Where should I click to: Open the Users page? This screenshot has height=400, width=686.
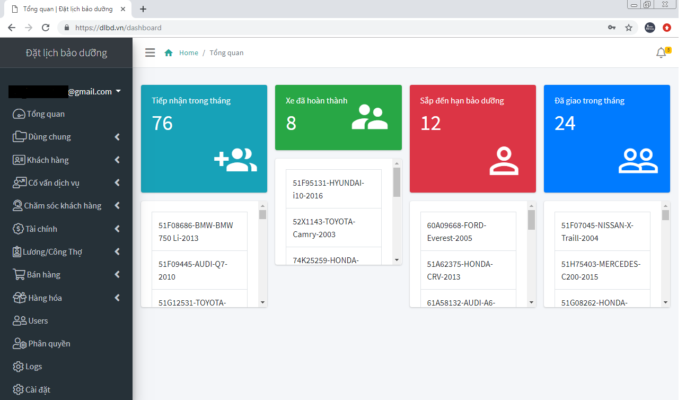(38, 321)
